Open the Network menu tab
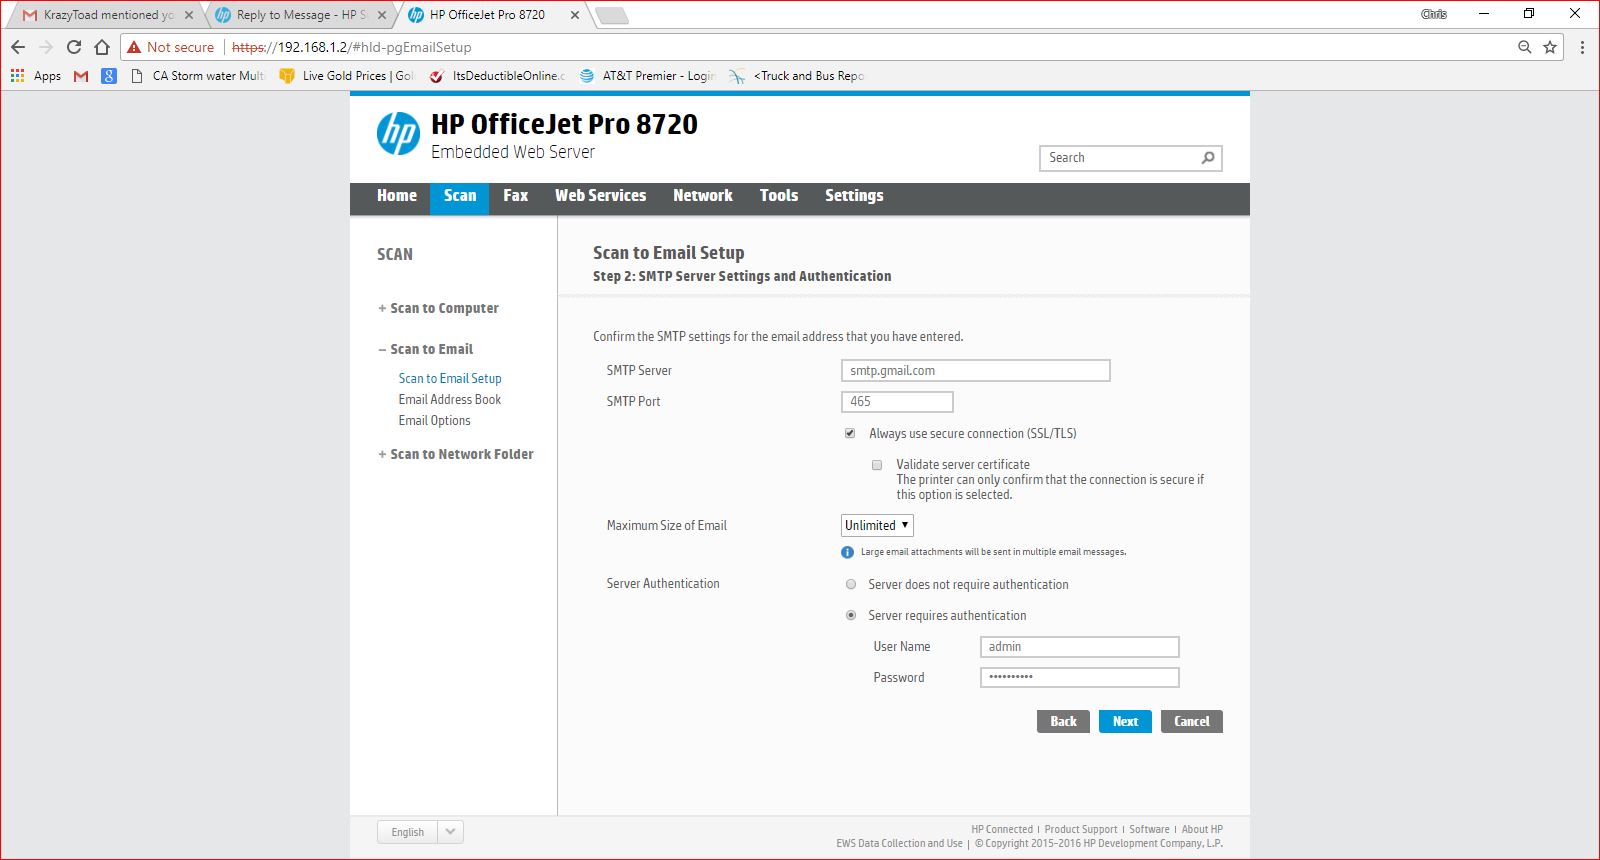 [x=702, y=196]
